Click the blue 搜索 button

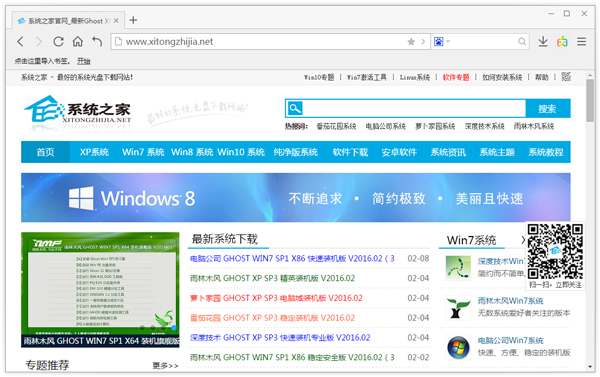pyautogui.click(x=548, y=109)
